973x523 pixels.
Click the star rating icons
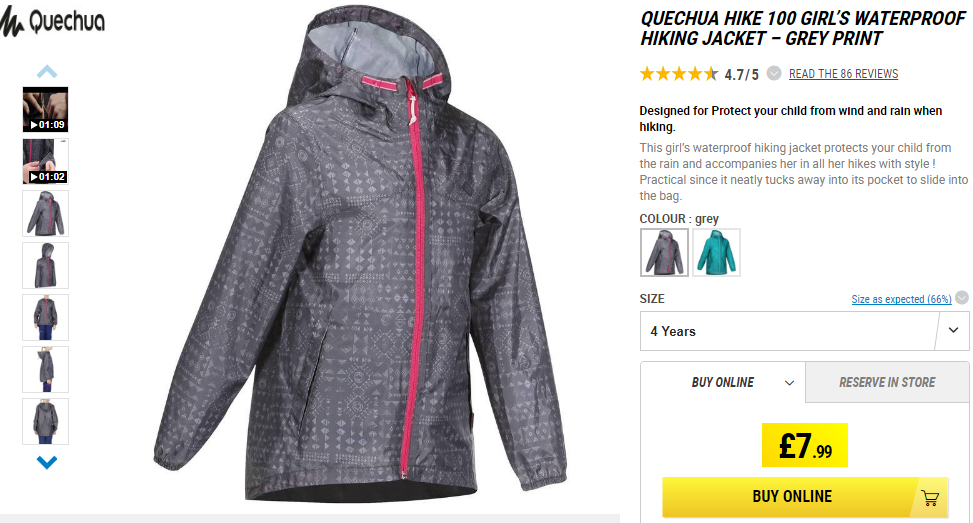(678, 74)
